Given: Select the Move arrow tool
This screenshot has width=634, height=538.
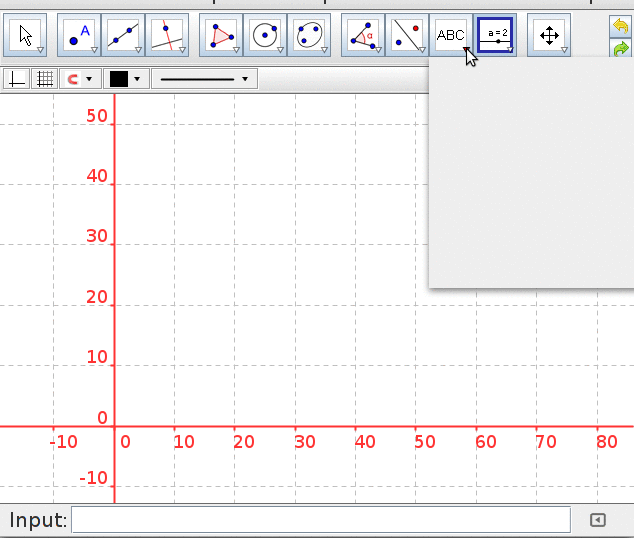Looking at the screenshot, I should pos(25,35).
